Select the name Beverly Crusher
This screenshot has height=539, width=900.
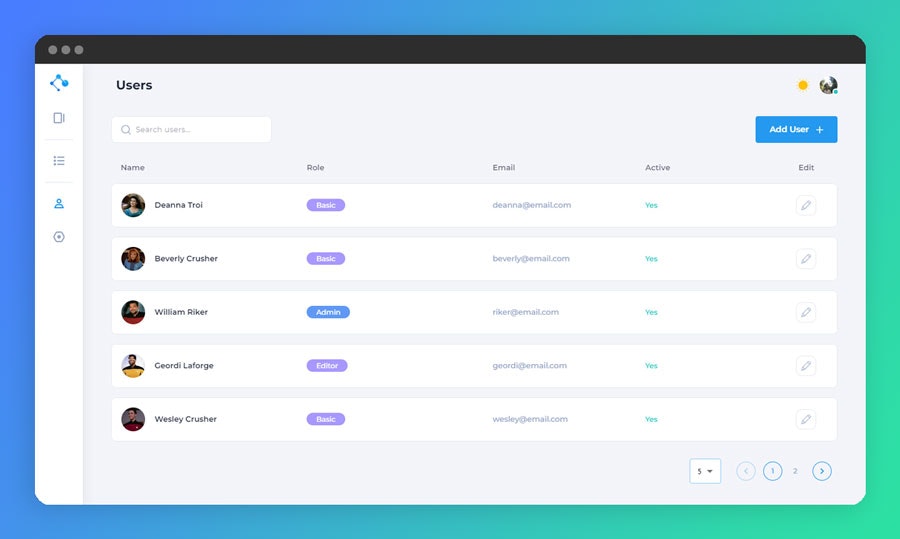(186, 259)
